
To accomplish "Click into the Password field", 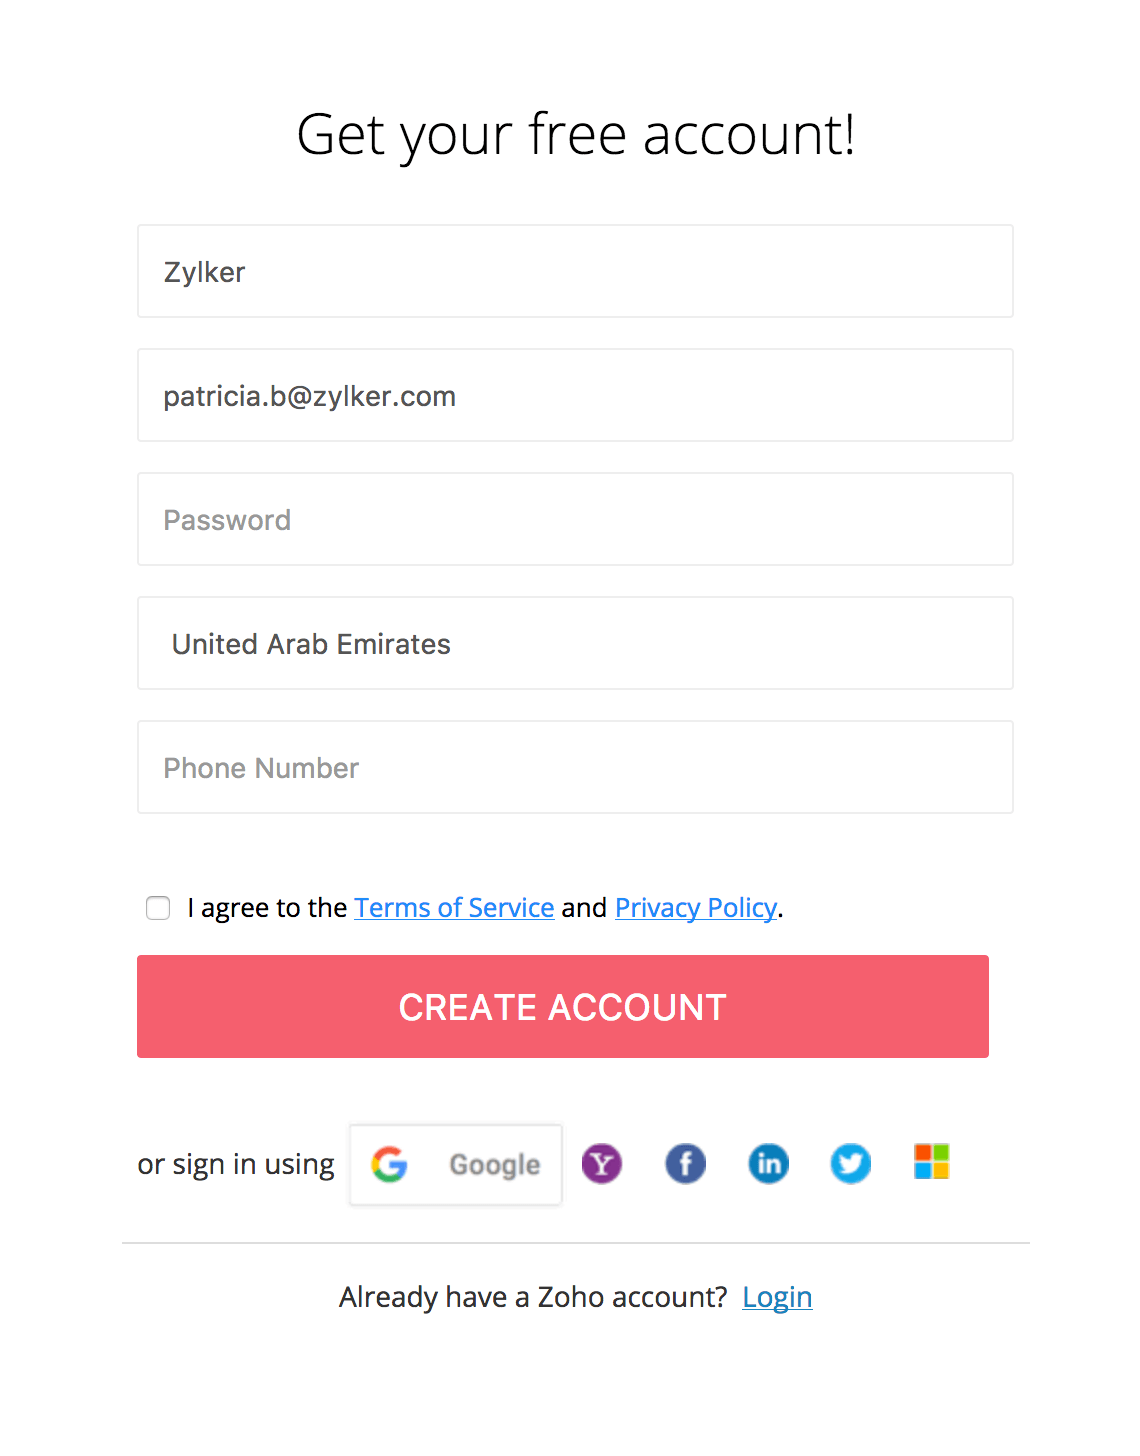I will coord(575,520).
